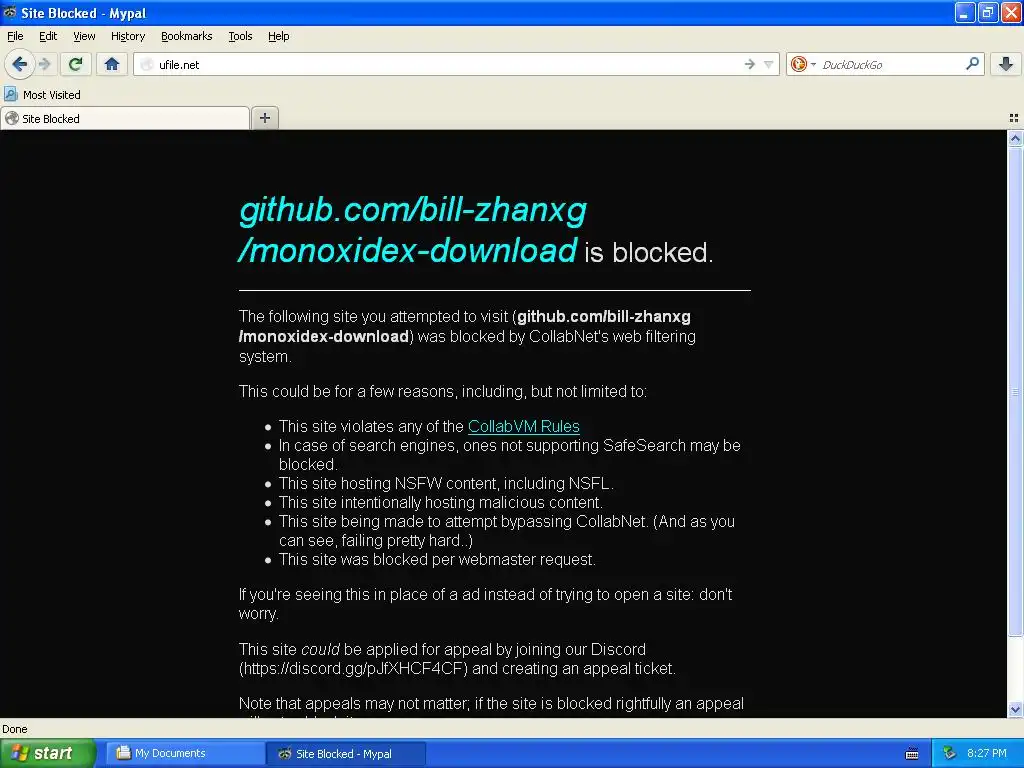Click the site identity icon in address bar
The image size is (1024, 768).
pyautogui.click(x=147, y=64)
